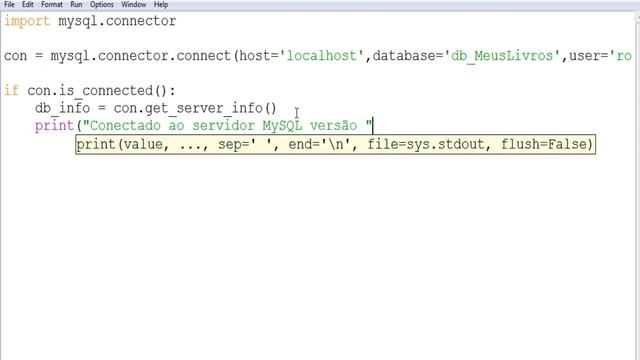Open the Run menu

[76, 4]
